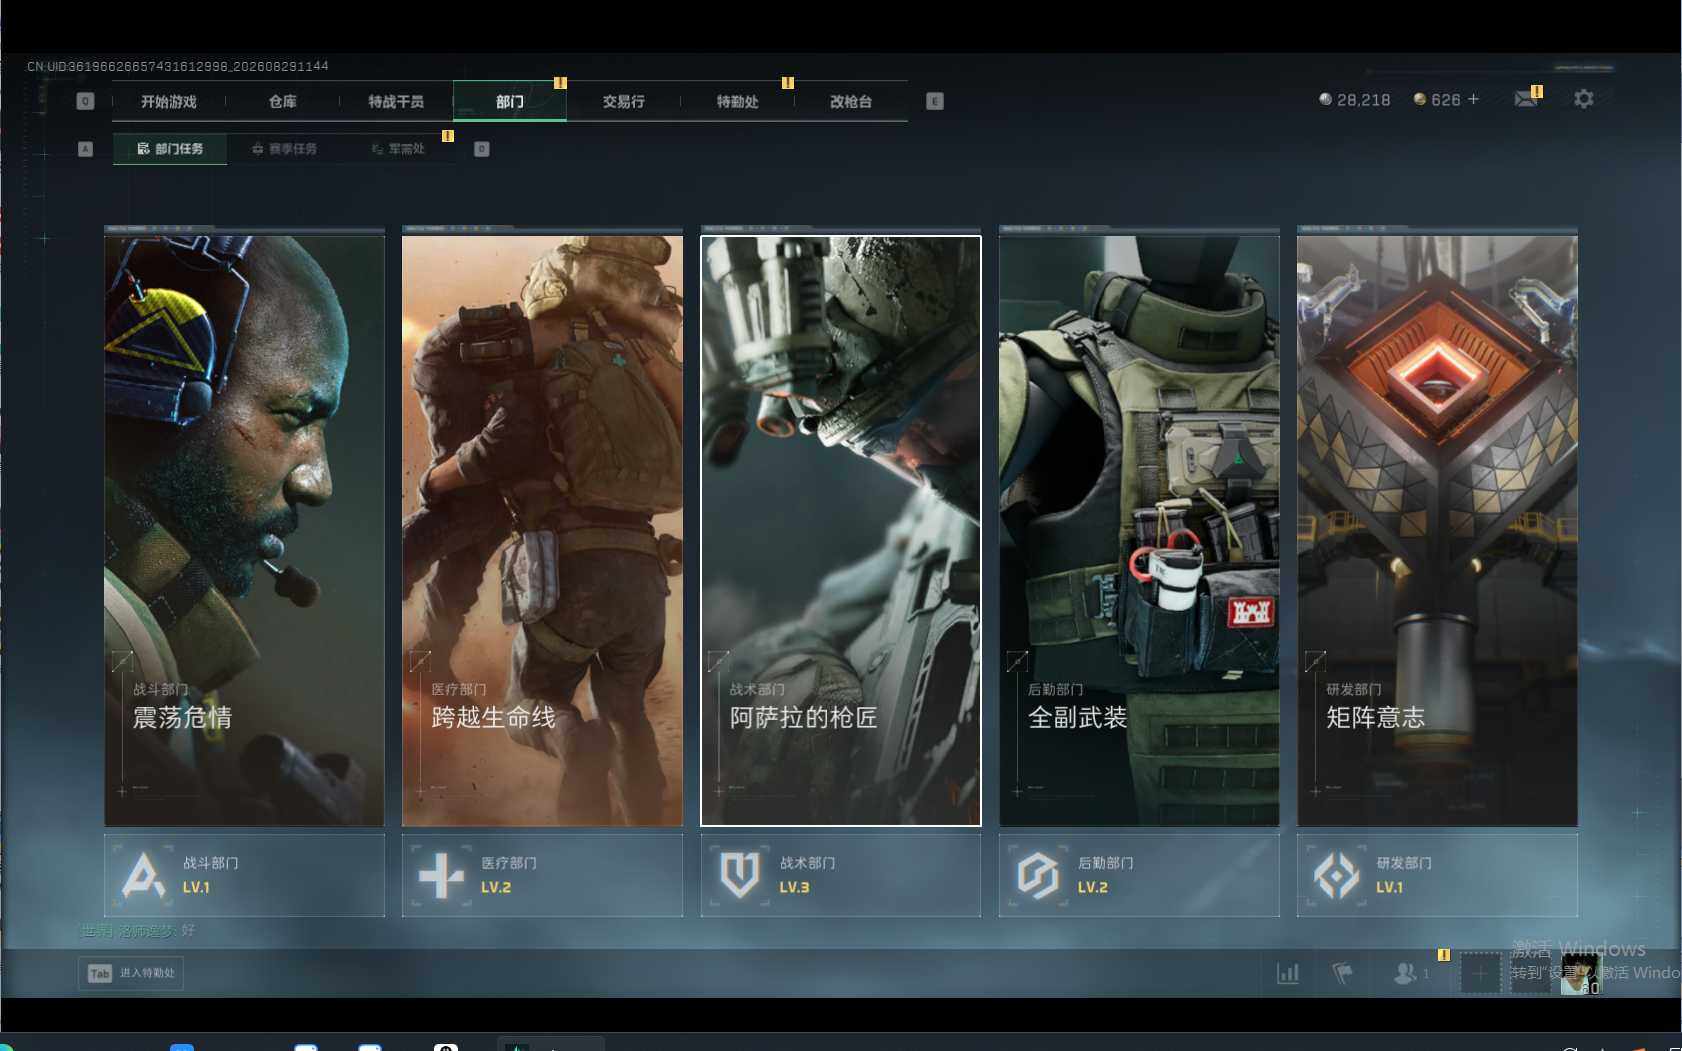Click the 医疗部门 cross icon

[441, 875]
